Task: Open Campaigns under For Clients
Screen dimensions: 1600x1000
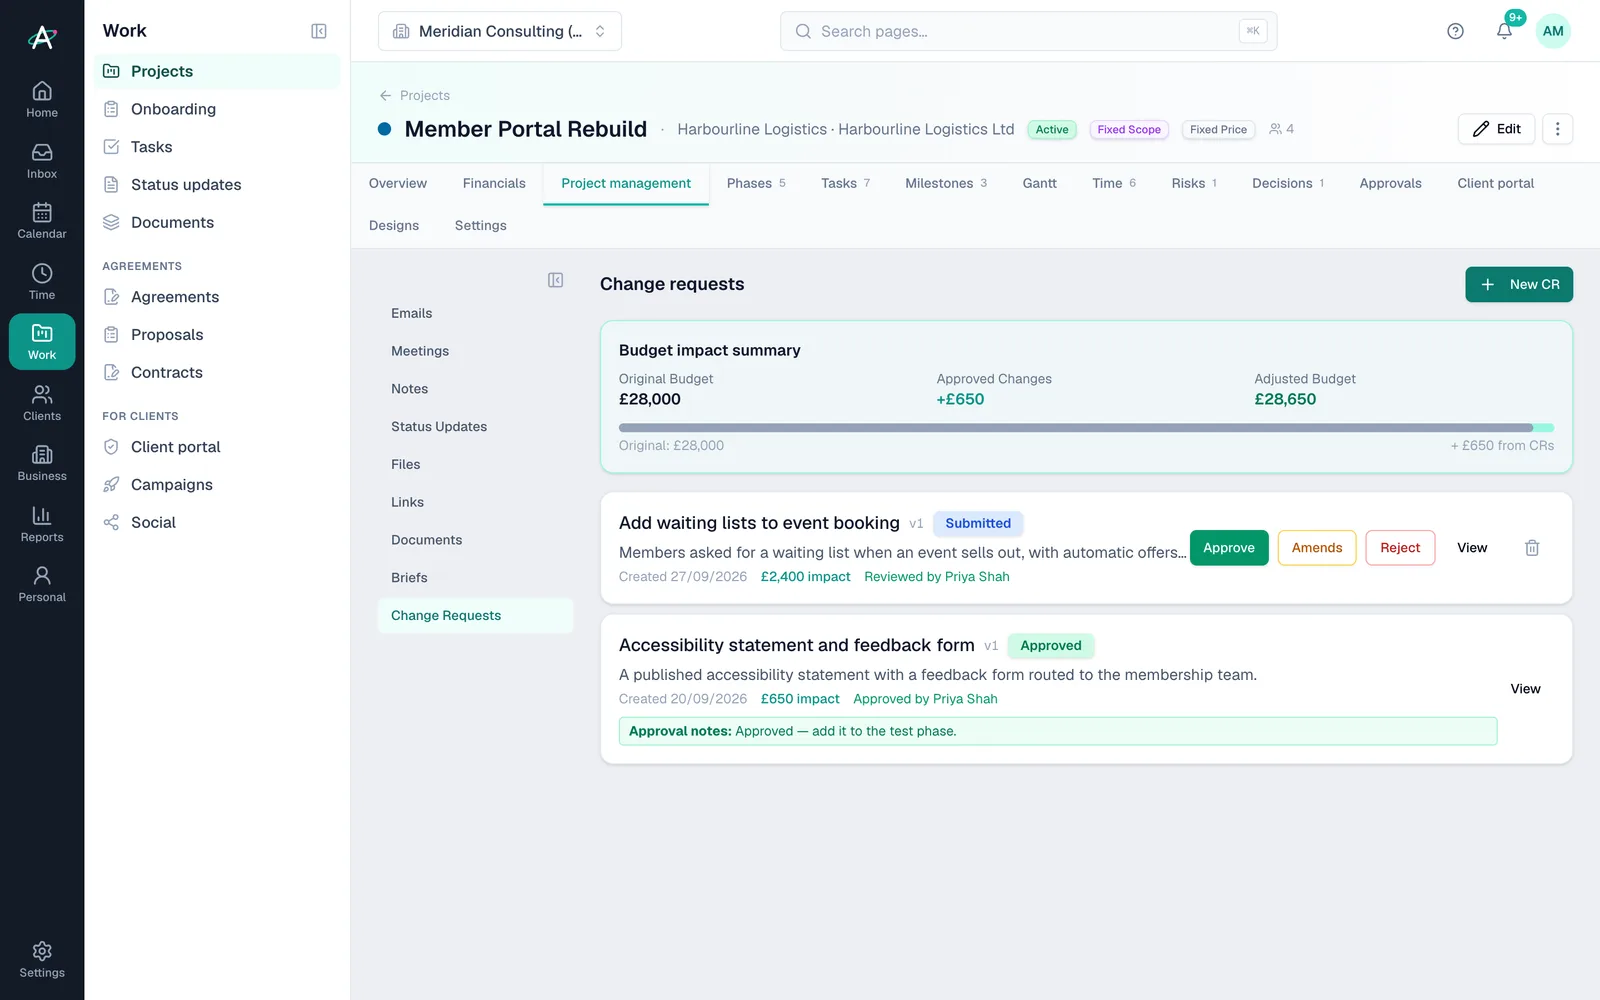Action: 217,485
